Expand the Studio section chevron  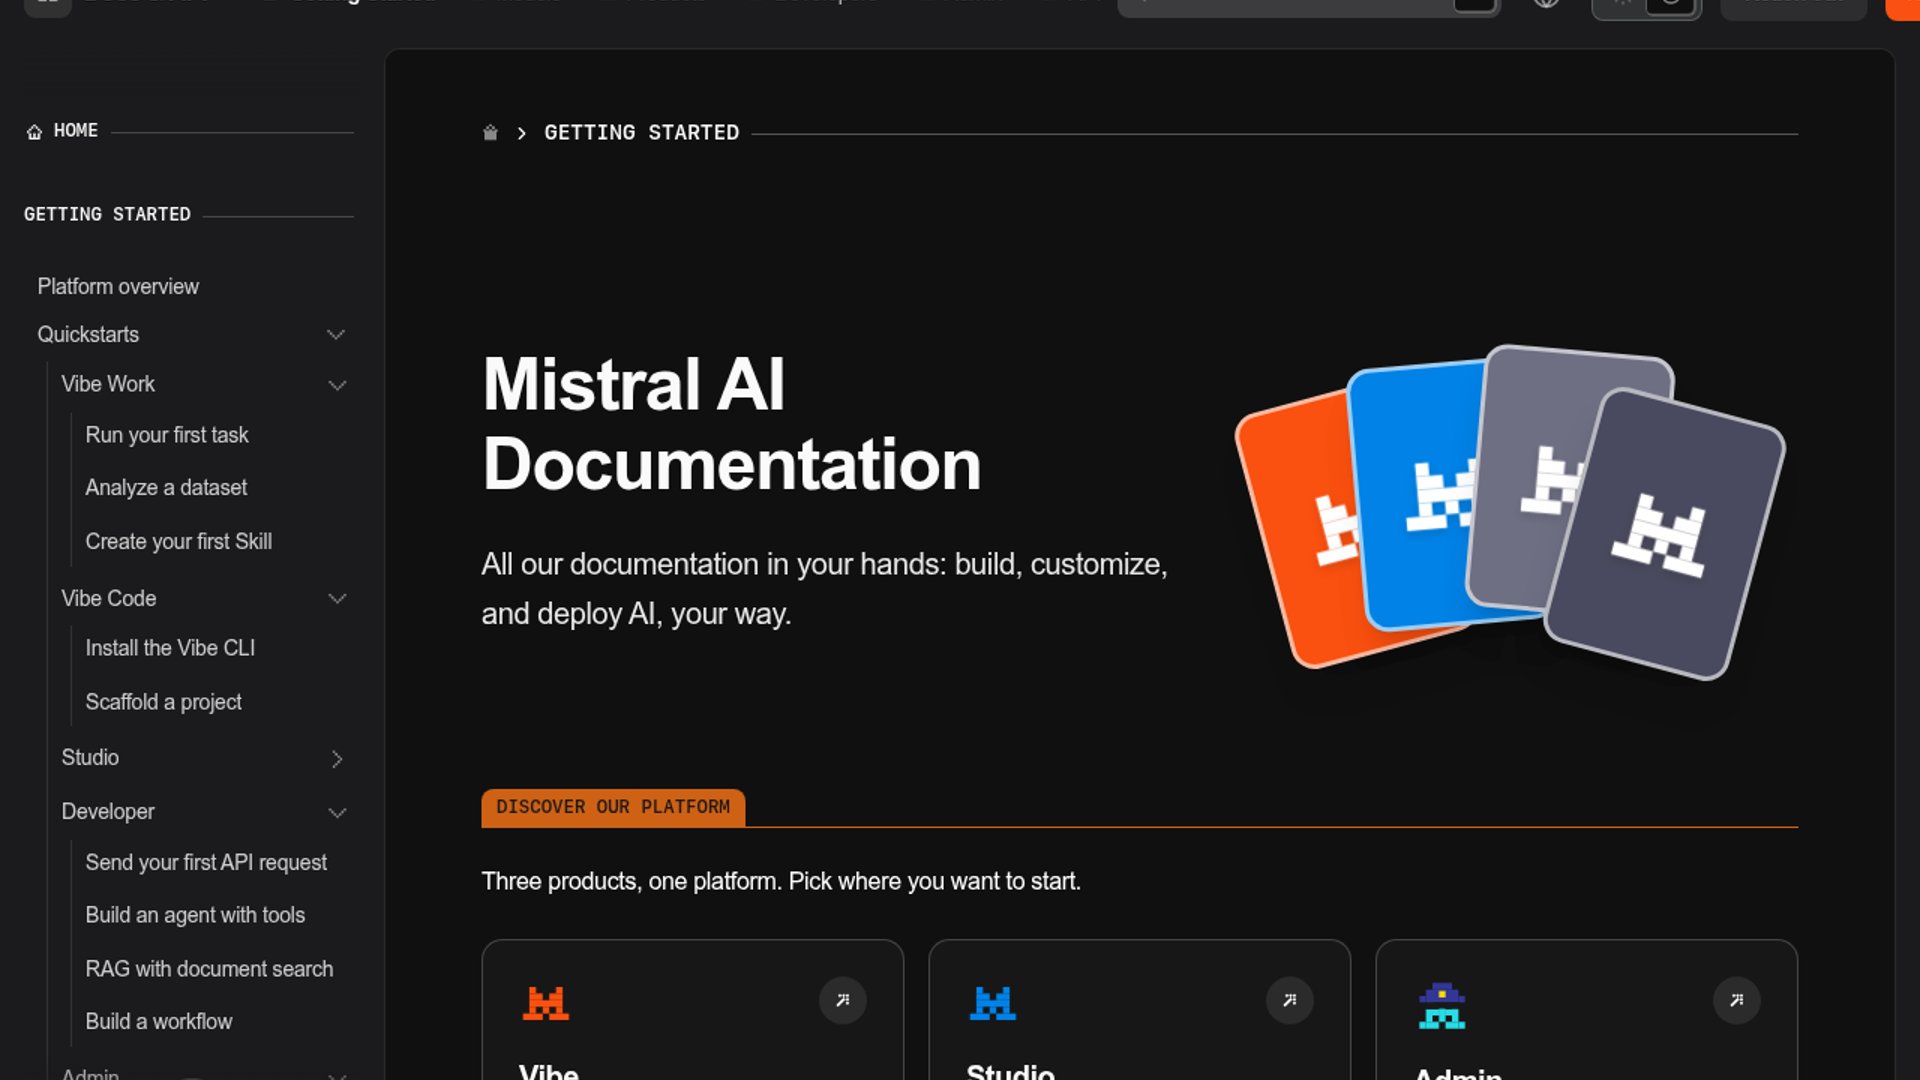tap(337, 759)
